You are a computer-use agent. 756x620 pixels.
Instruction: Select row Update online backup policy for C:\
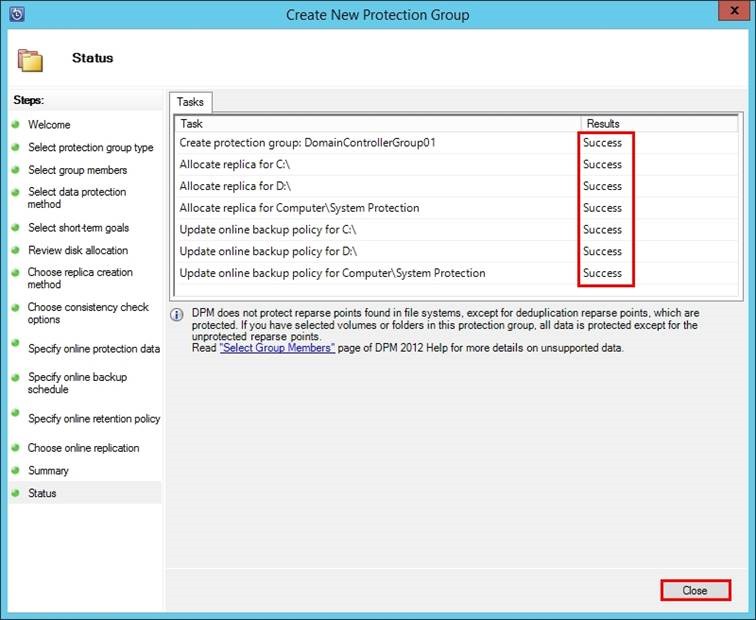pos(457,229)
